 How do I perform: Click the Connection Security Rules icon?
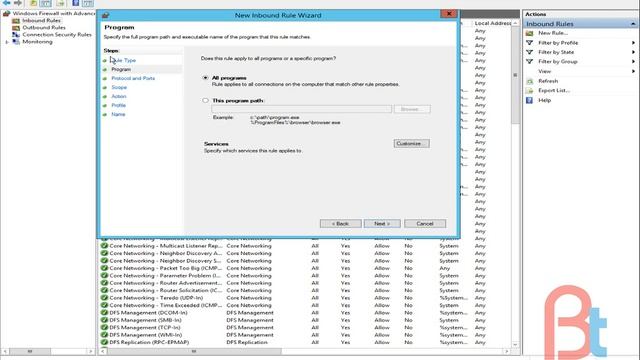pyautogui.click(x=16, y=35)
